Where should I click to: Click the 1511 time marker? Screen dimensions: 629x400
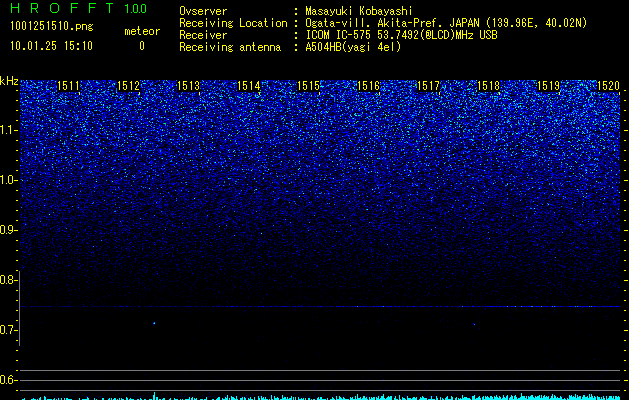68,86
